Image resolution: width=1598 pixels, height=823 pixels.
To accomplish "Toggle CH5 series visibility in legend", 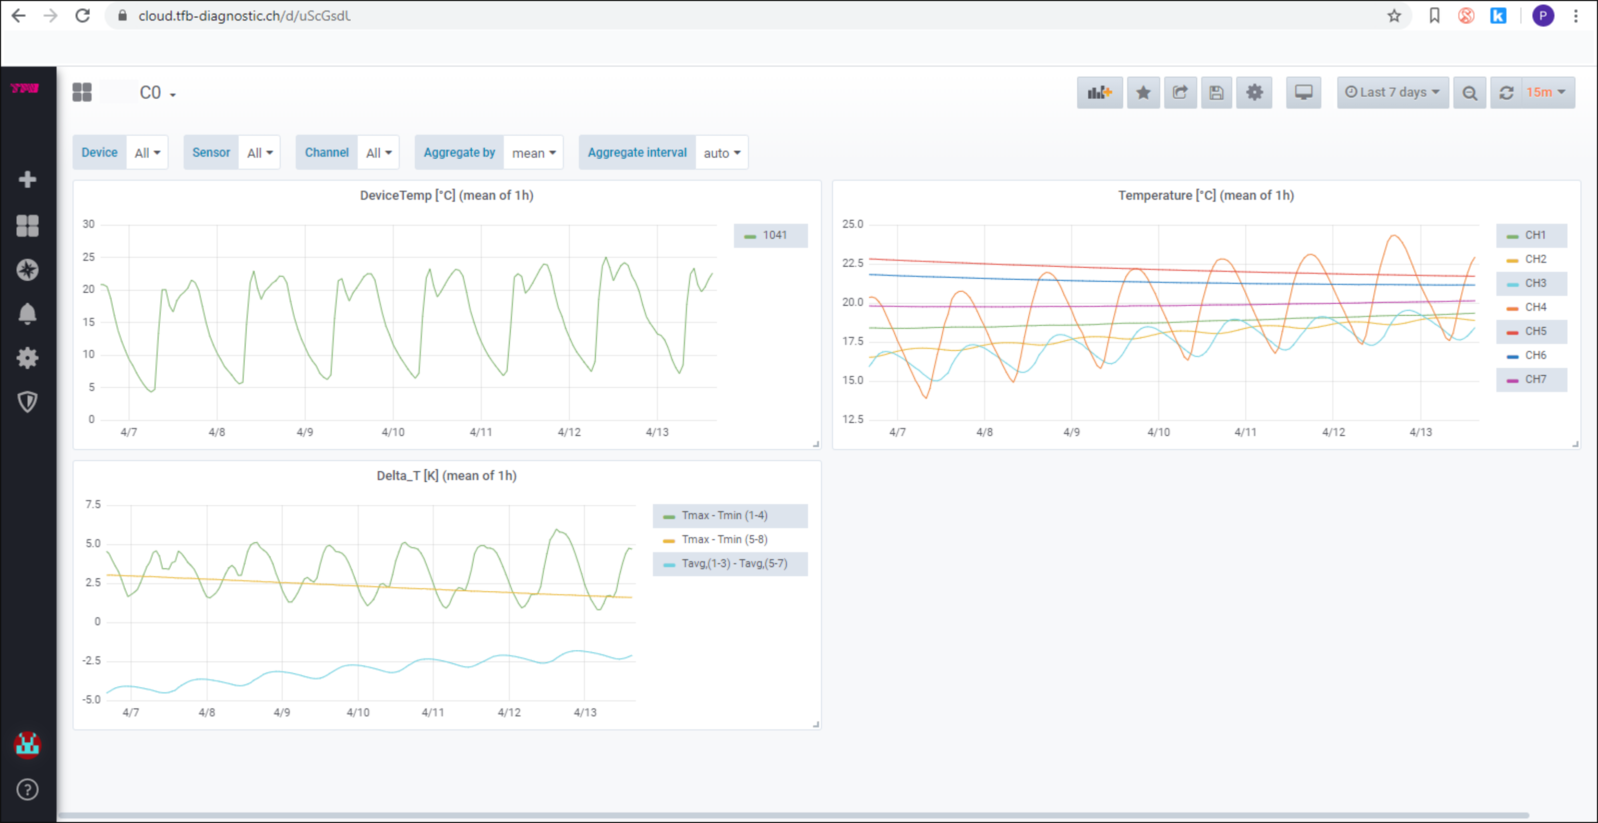I will 1534,332.
